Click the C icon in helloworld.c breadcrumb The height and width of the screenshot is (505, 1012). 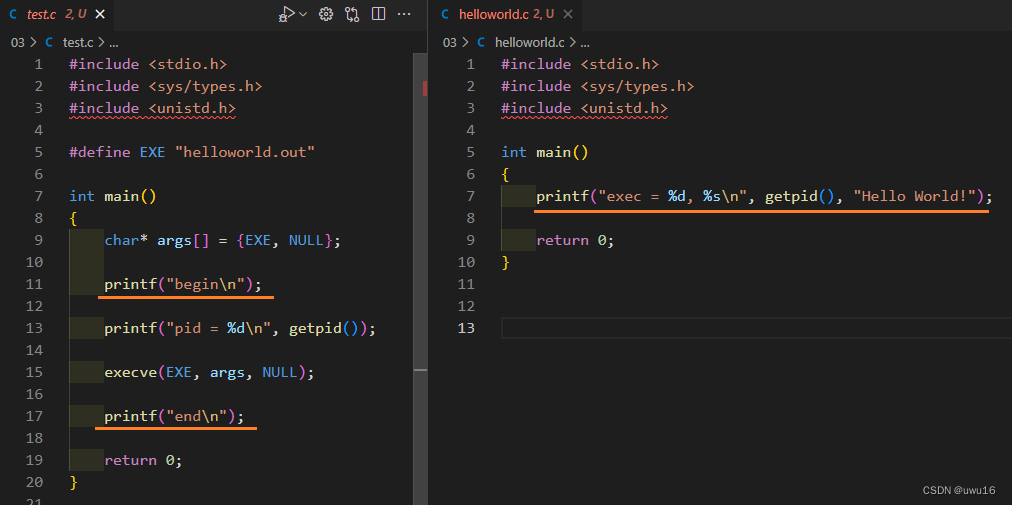pos(481,43)
